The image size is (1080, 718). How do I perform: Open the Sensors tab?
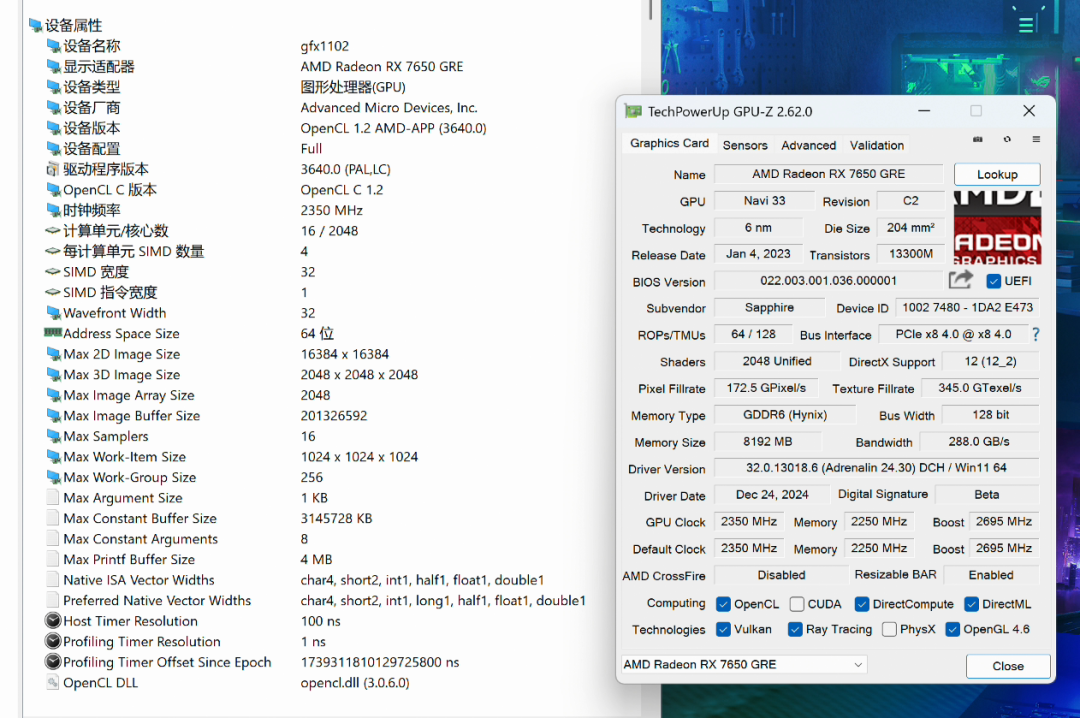tap(745, 145)
